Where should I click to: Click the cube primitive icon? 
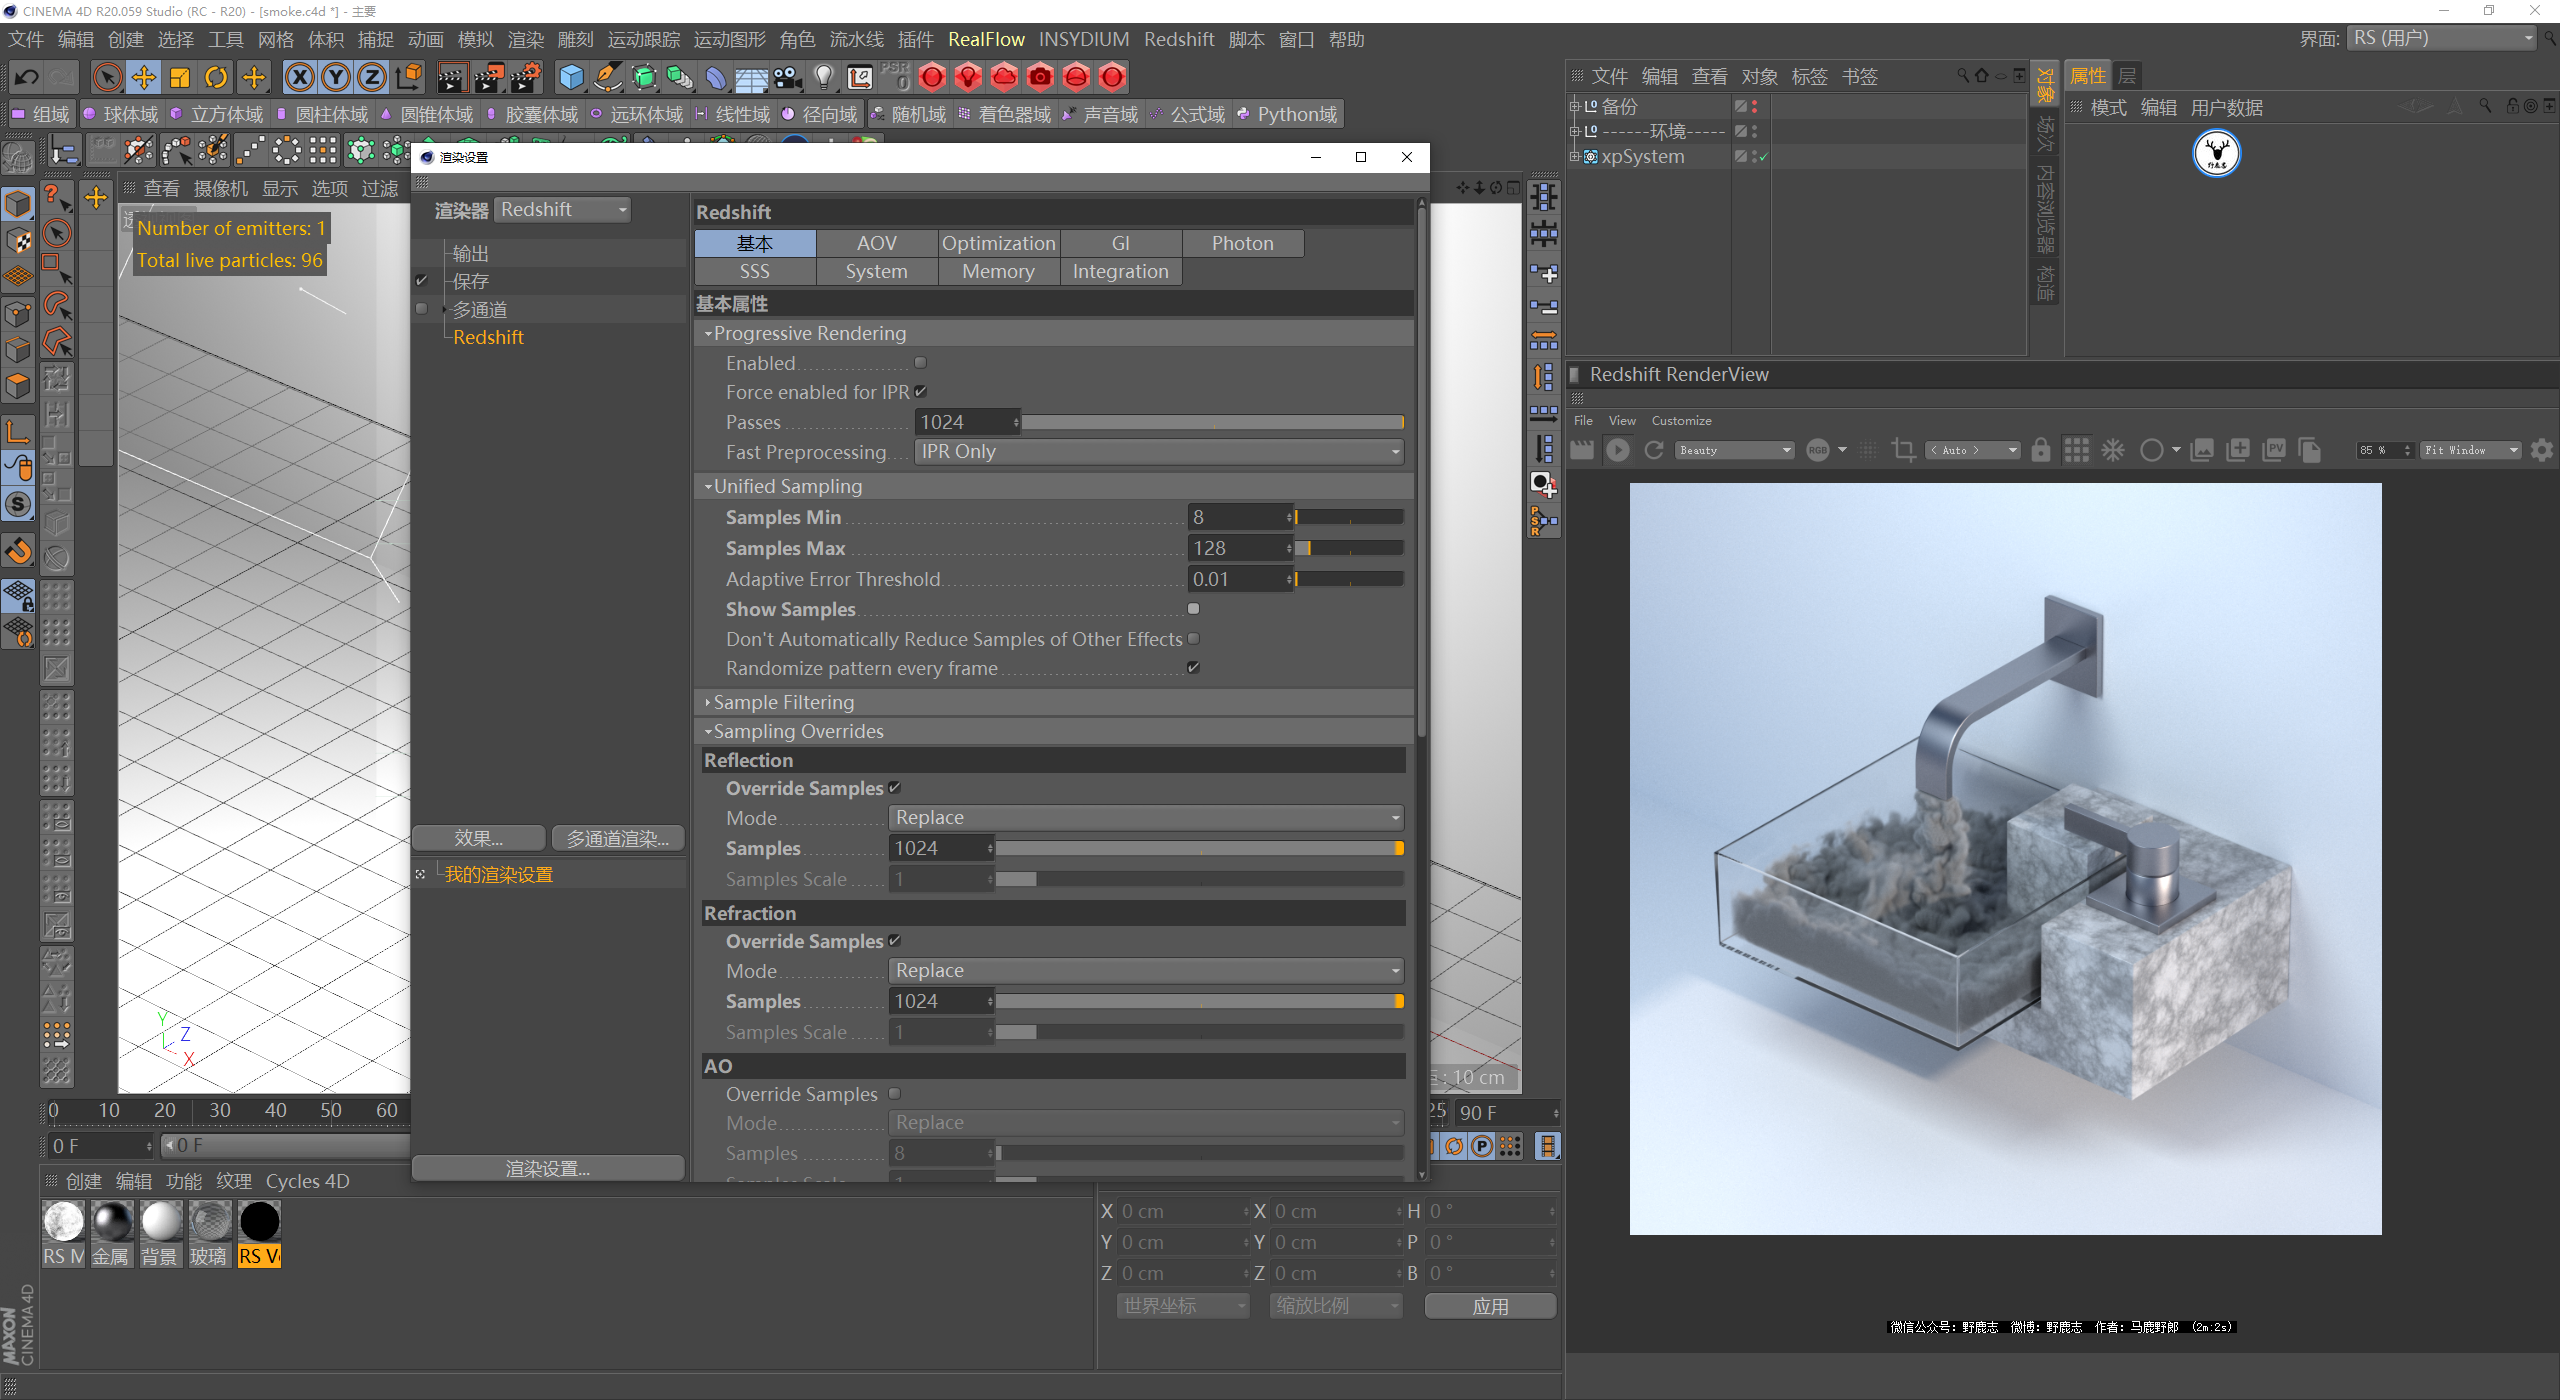pos(571,77)
